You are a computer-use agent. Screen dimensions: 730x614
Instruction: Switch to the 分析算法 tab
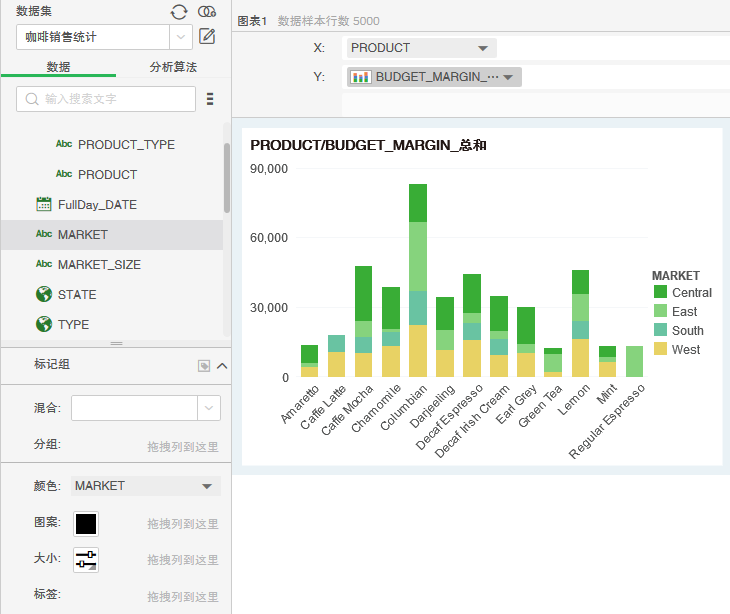173,67
